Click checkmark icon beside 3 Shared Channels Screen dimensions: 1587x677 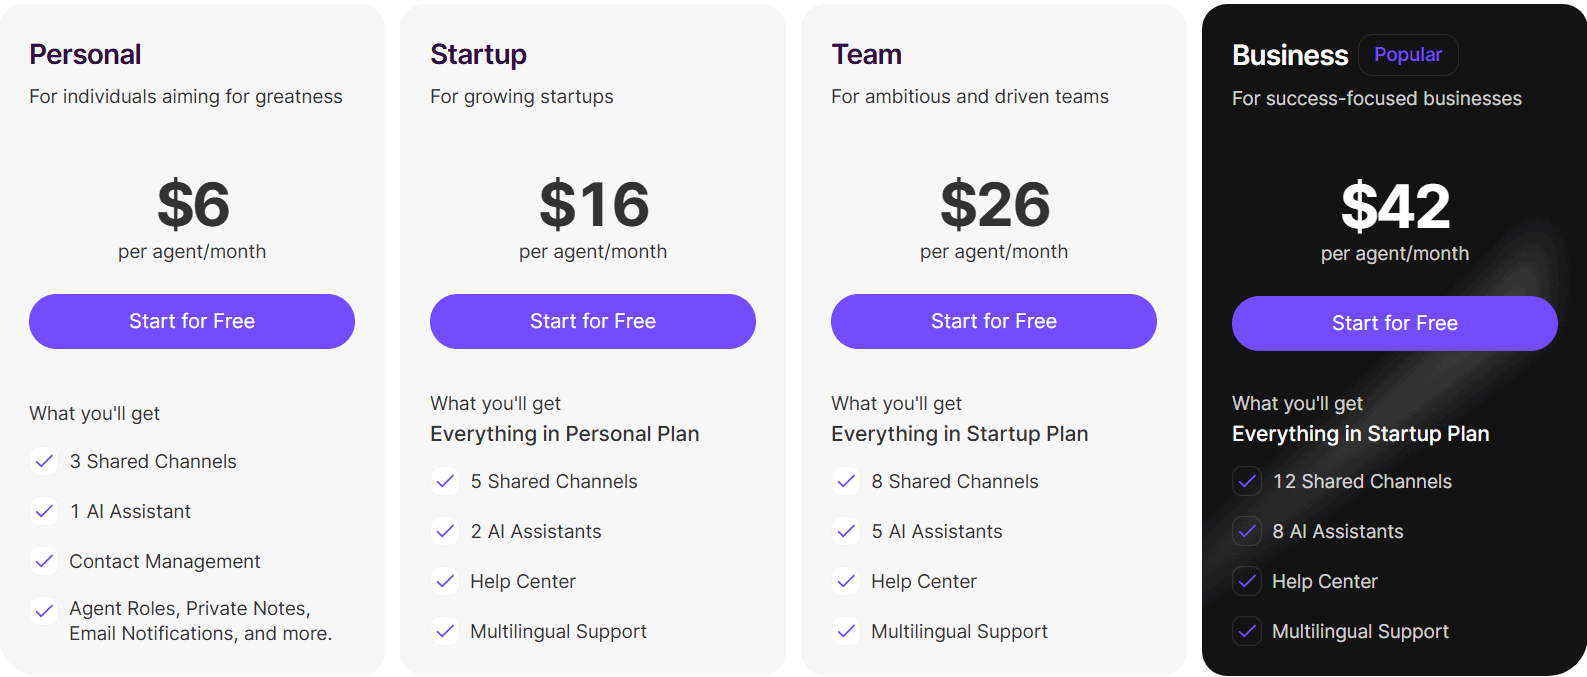click(x=44, y=461)
